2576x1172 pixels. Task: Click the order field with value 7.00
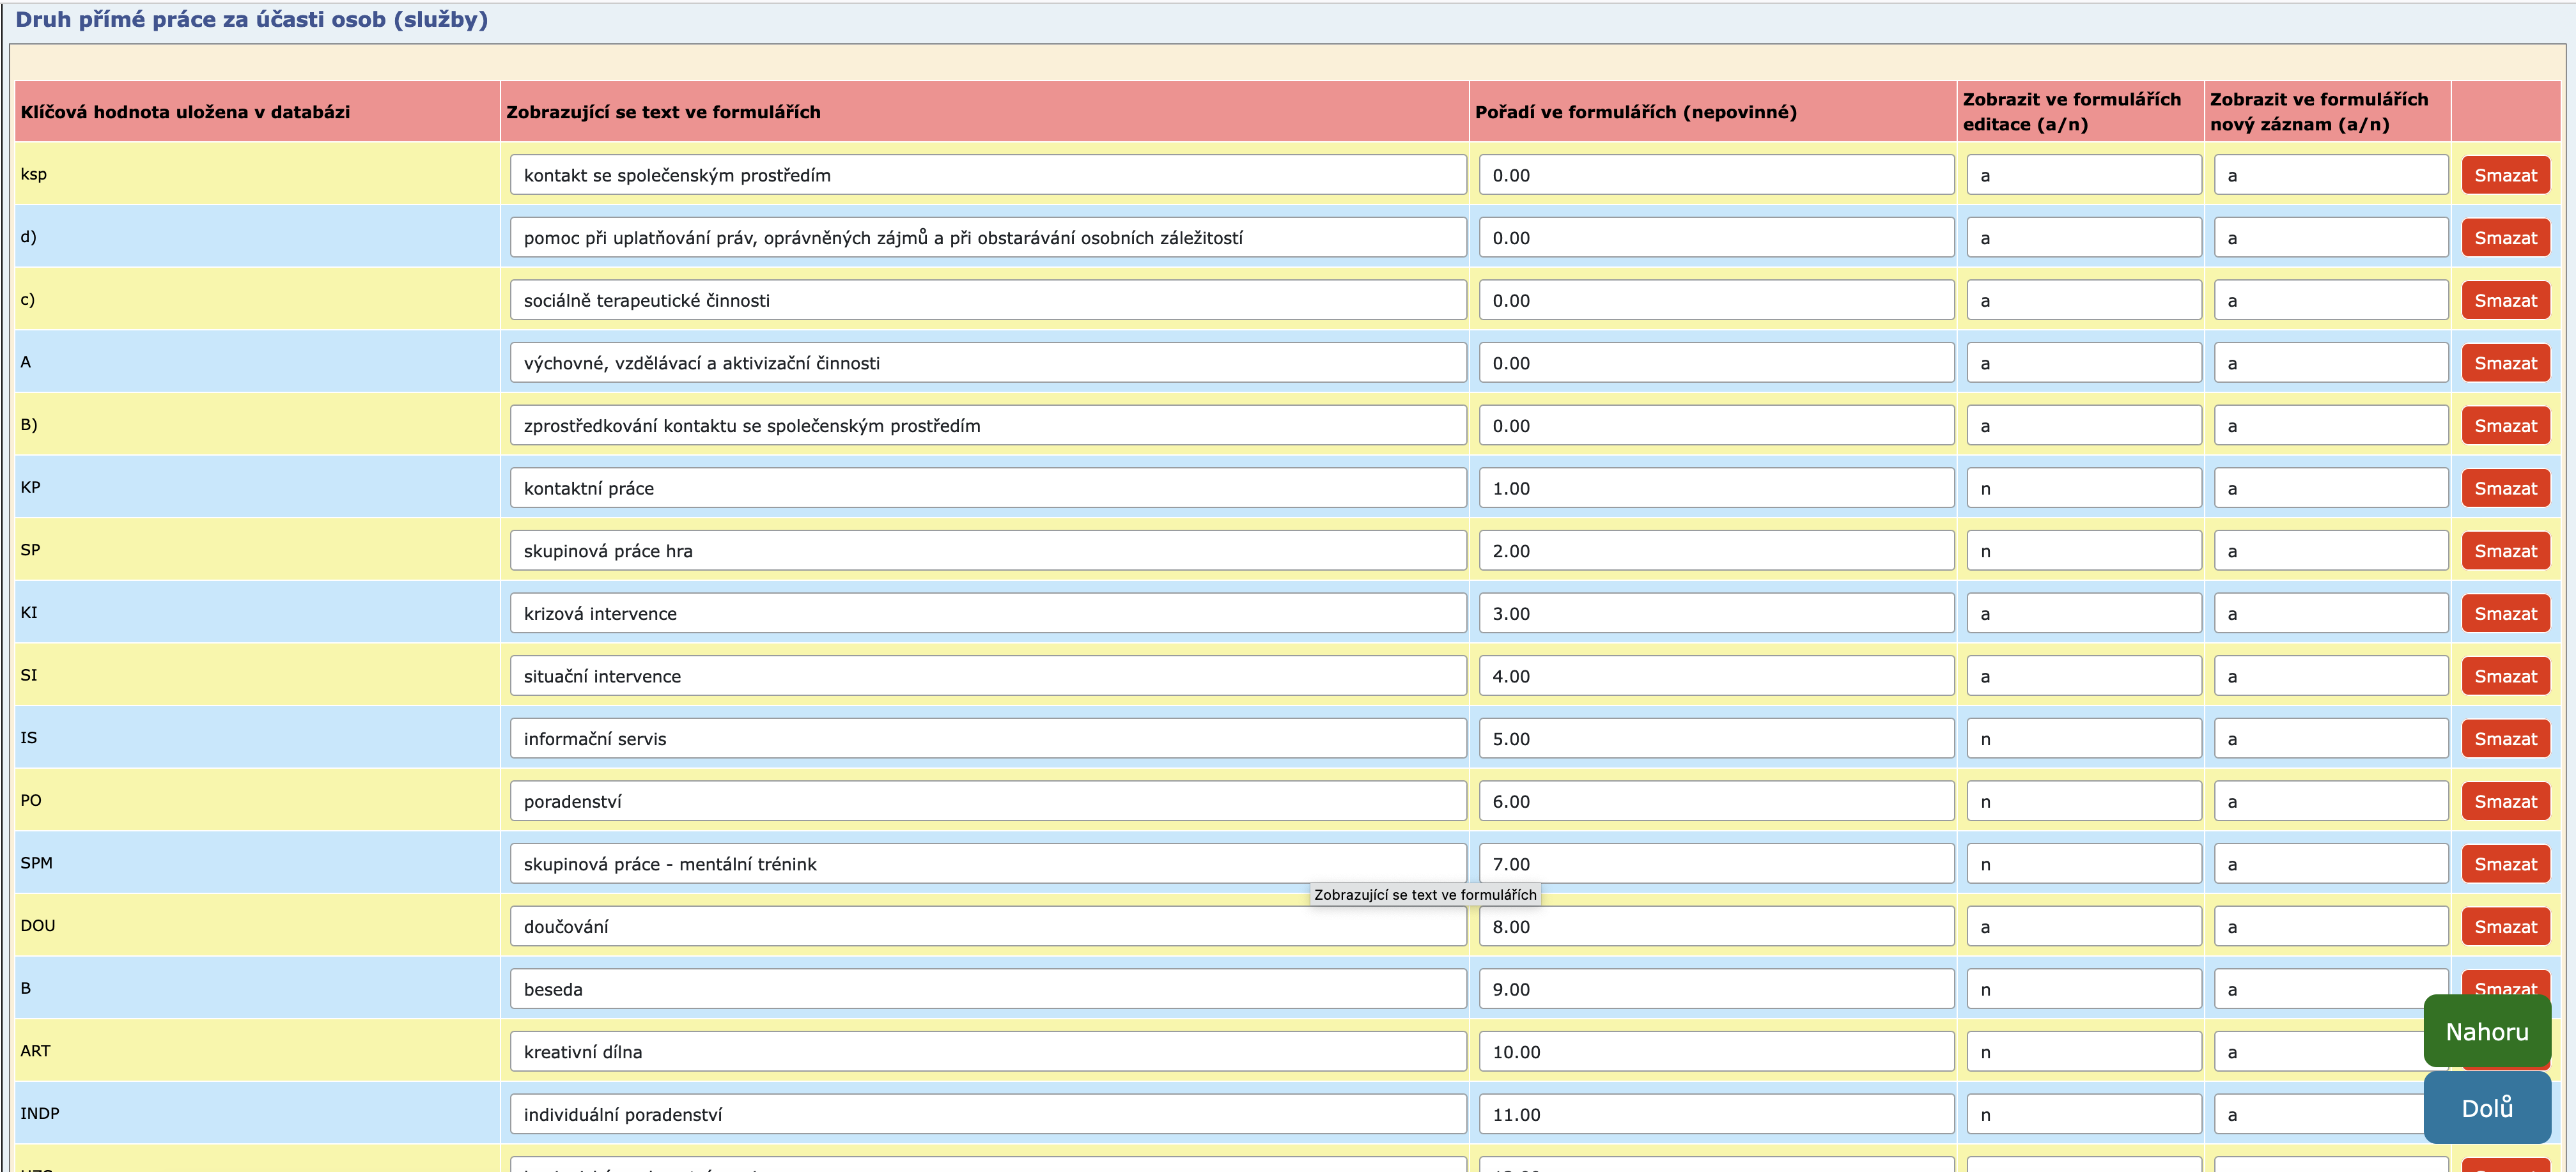[x=1715, y=864]
